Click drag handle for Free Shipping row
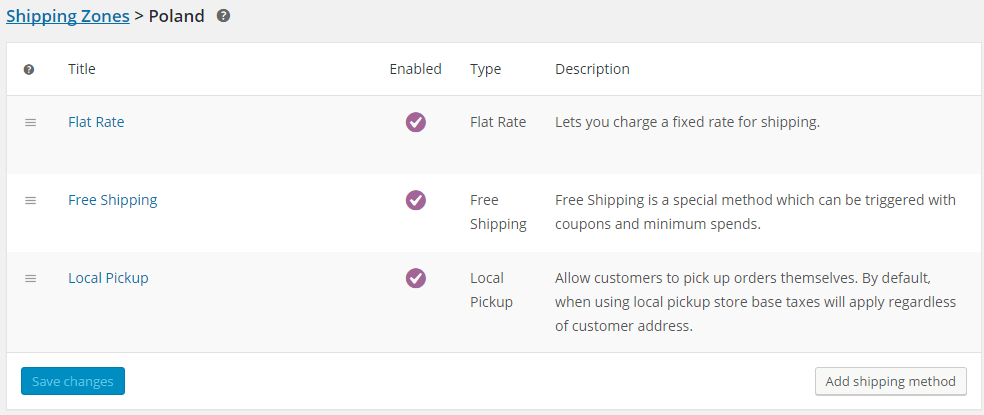 [30, 200]
